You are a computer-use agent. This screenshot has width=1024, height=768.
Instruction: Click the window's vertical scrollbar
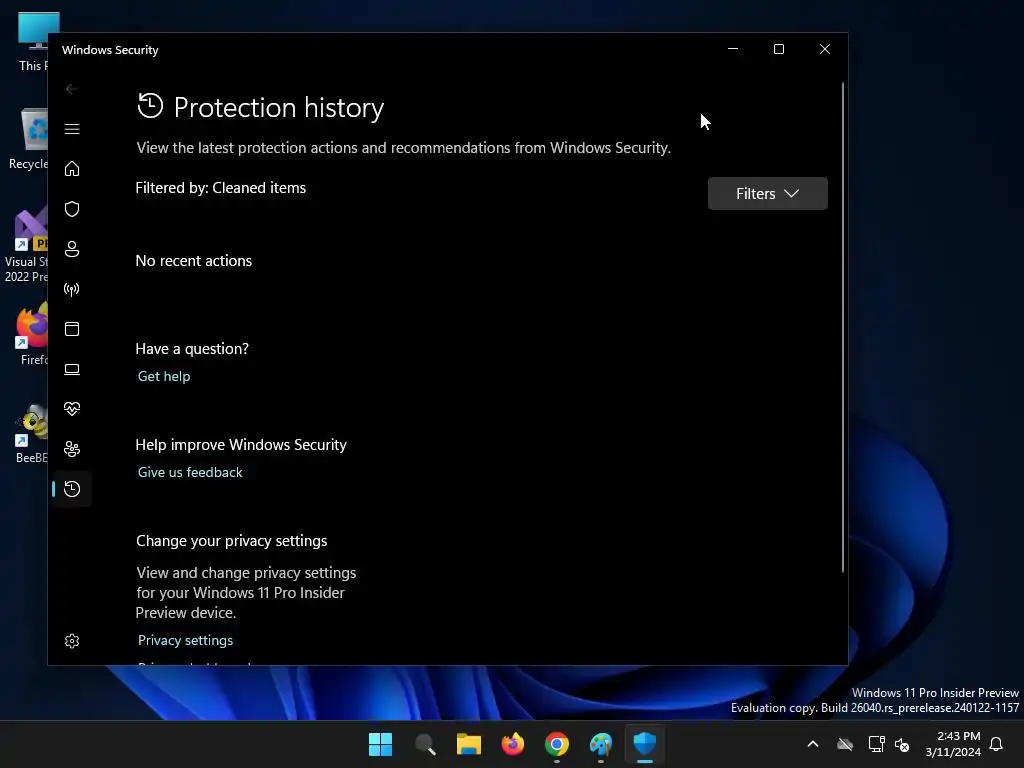click(x=842, y=327)
